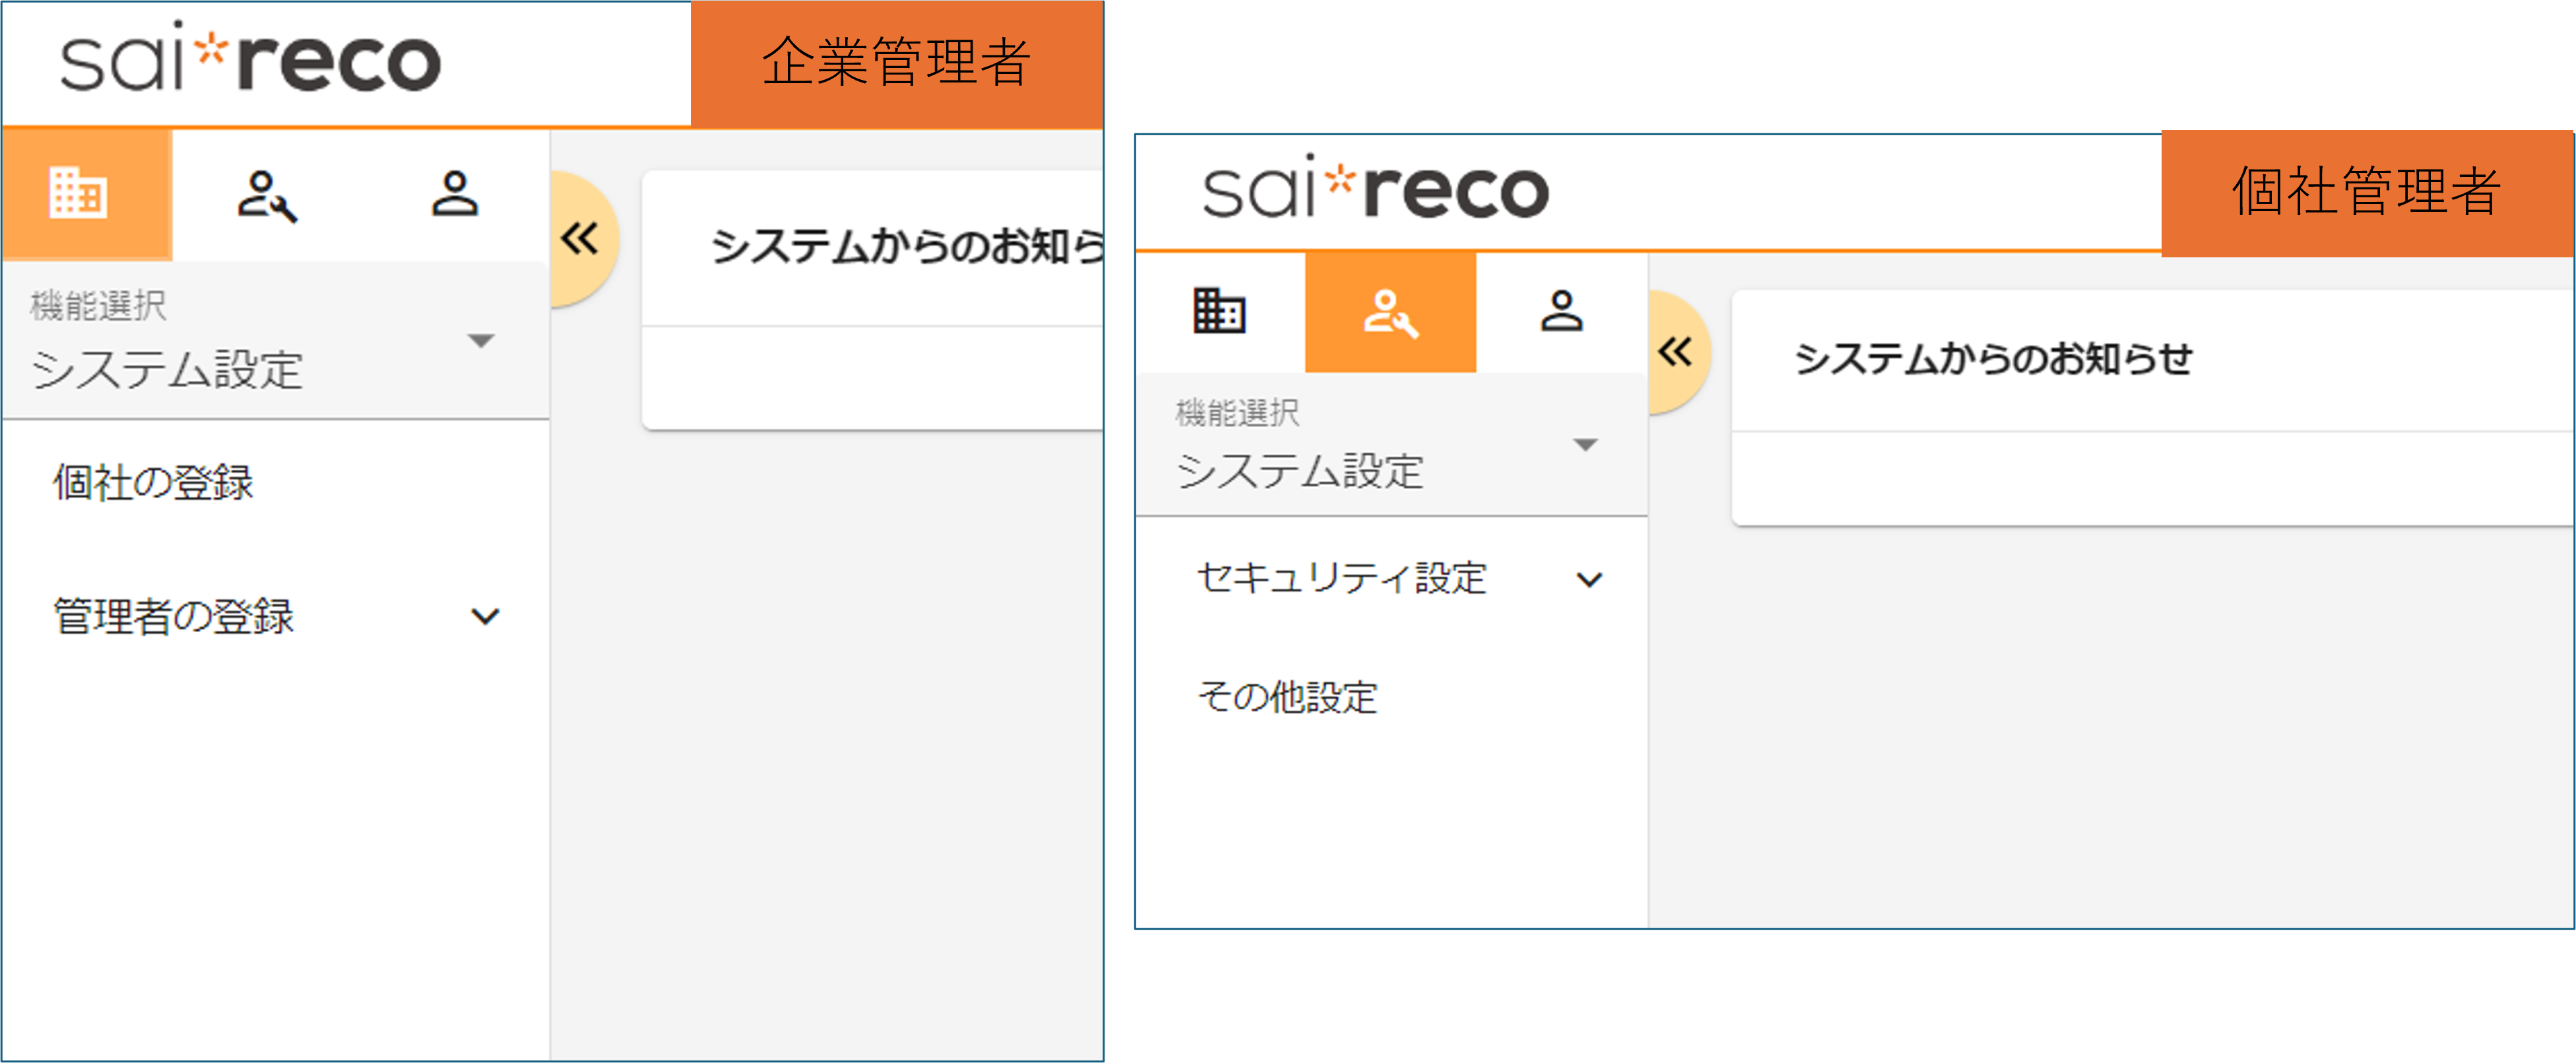This screenshot has width=2576, height=1063.
Task: Collapse the 個社管理者 sidebar with the « button
Action: 1678,352
